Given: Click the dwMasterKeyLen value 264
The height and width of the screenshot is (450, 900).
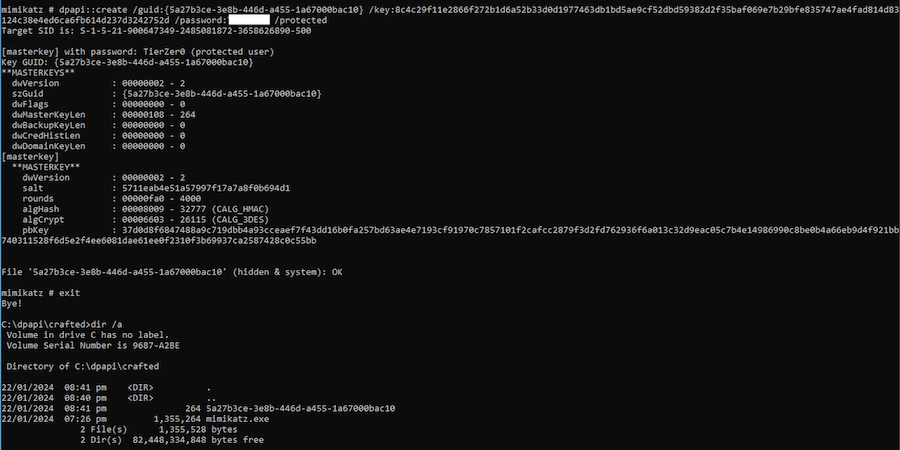Looking at the screenshot, I should pos(188,114).
